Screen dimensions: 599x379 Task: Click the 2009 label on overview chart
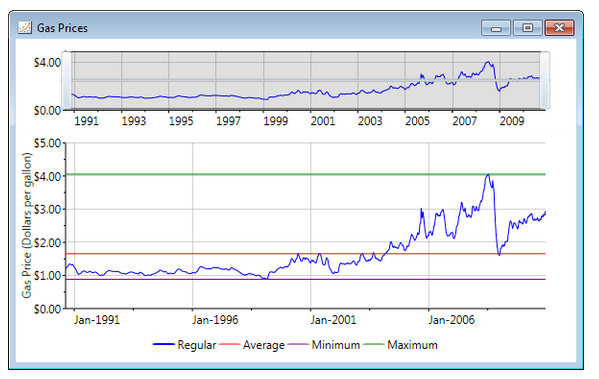[512, 121]
